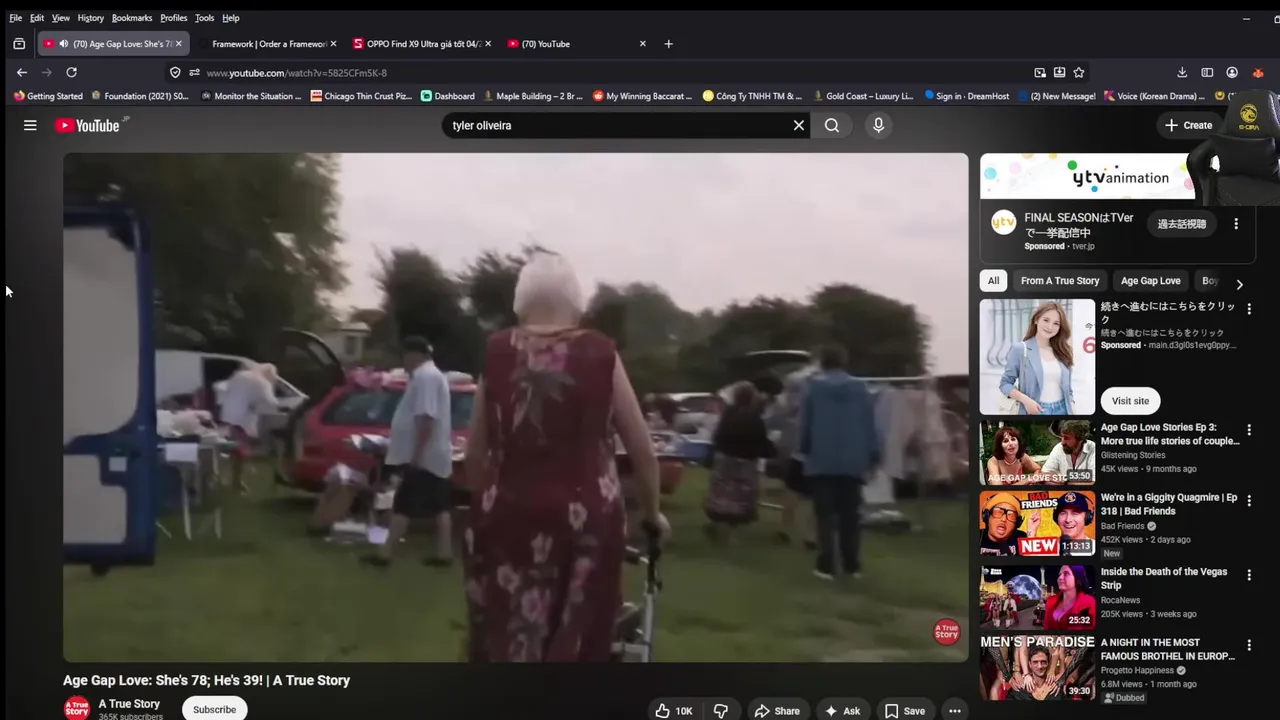Screen dimensions: 1280x720
Task: Open options for Brothel in Europe video
Action: tap(1249, 646)
